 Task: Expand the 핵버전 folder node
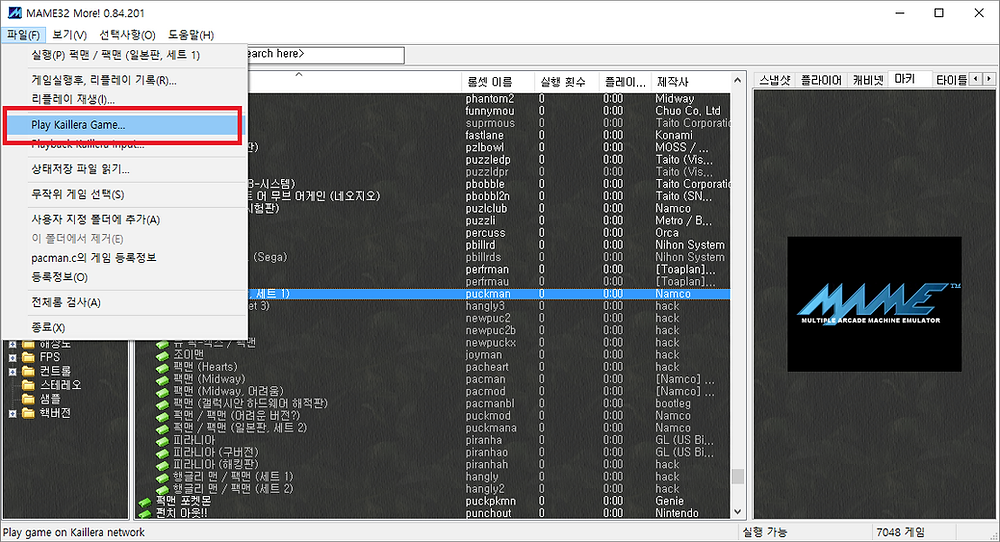pyautogui.click(x=12, y=414)
